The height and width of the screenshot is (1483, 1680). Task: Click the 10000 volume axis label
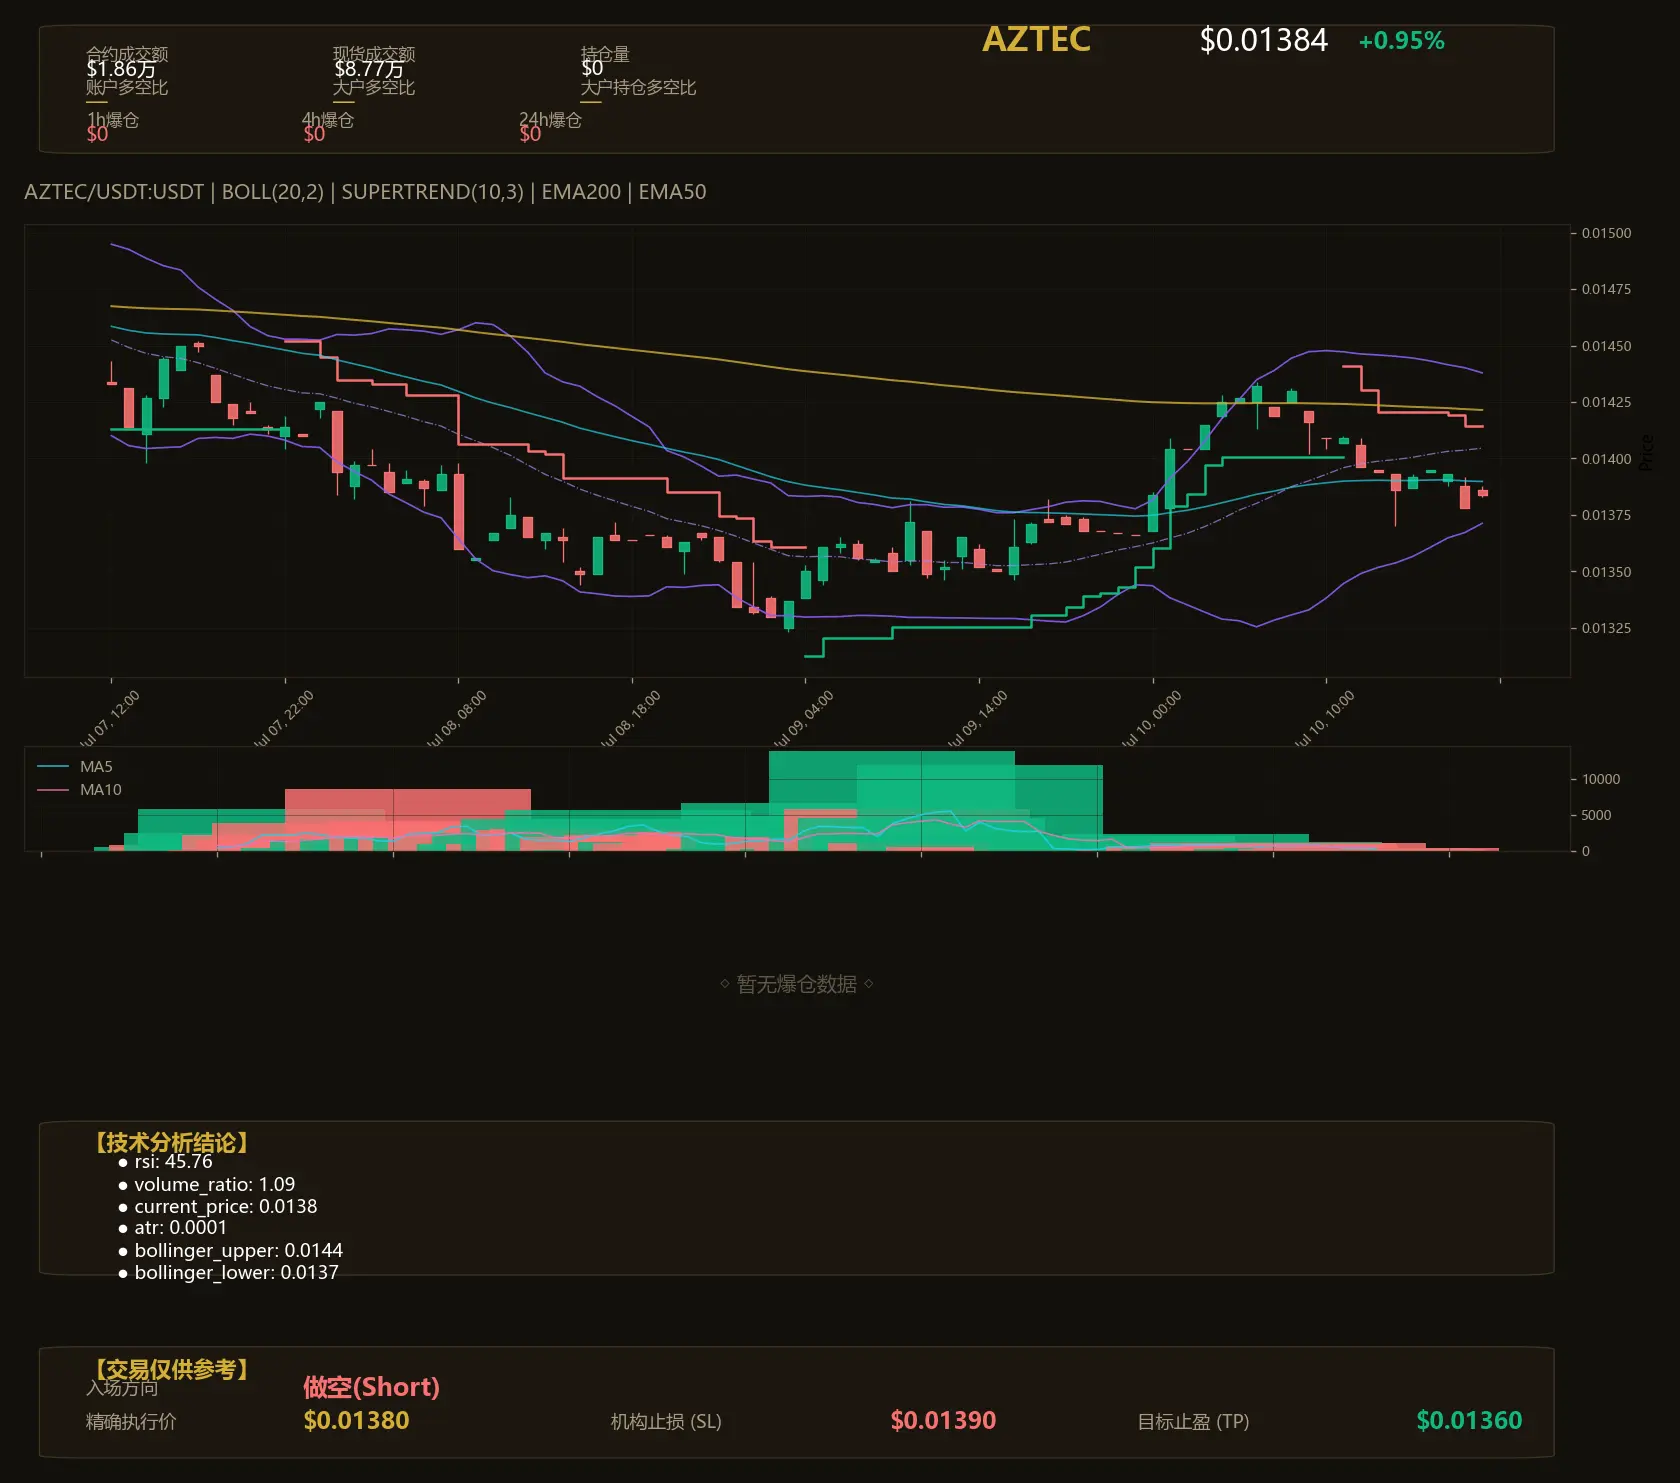point(1601,779)
